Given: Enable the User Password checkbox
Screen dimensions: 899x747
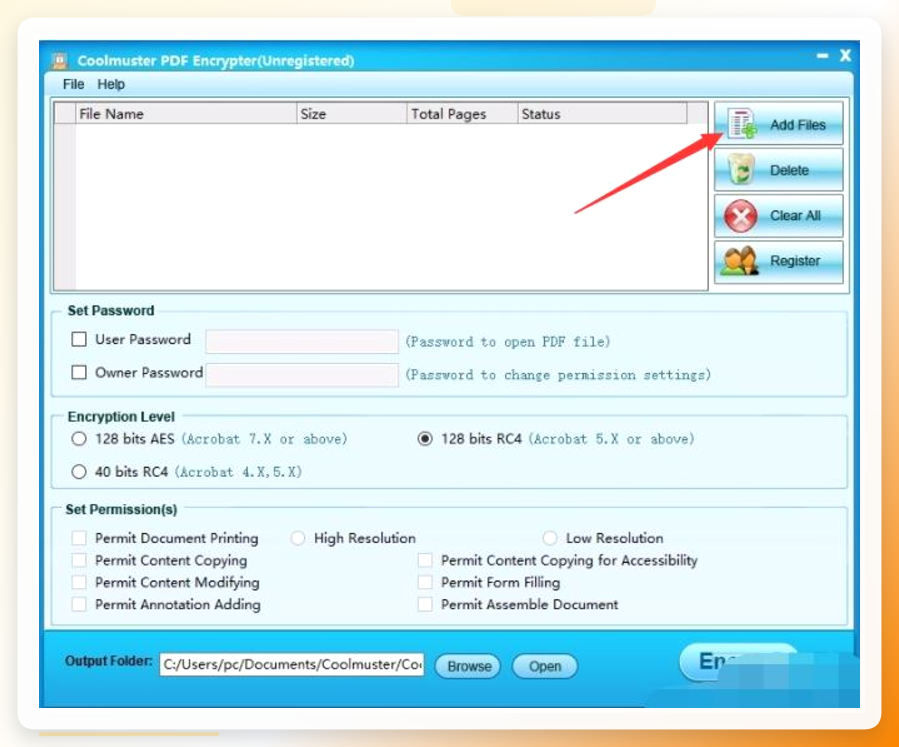Looking at the screenshot, I should pyautogui.click(x=79, y=339).
